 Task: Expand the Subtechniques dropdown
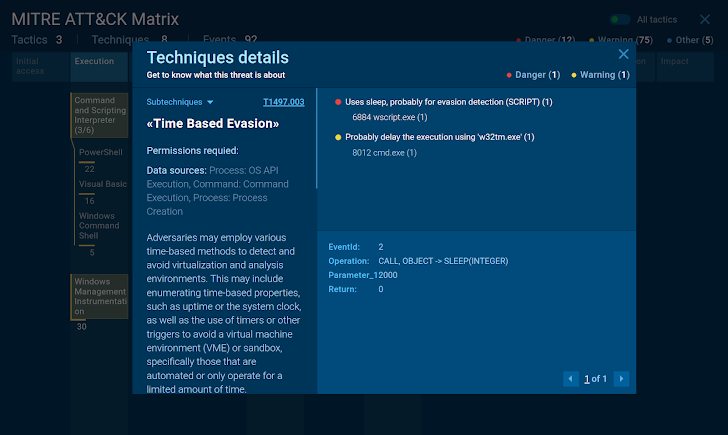click(180, 102)
